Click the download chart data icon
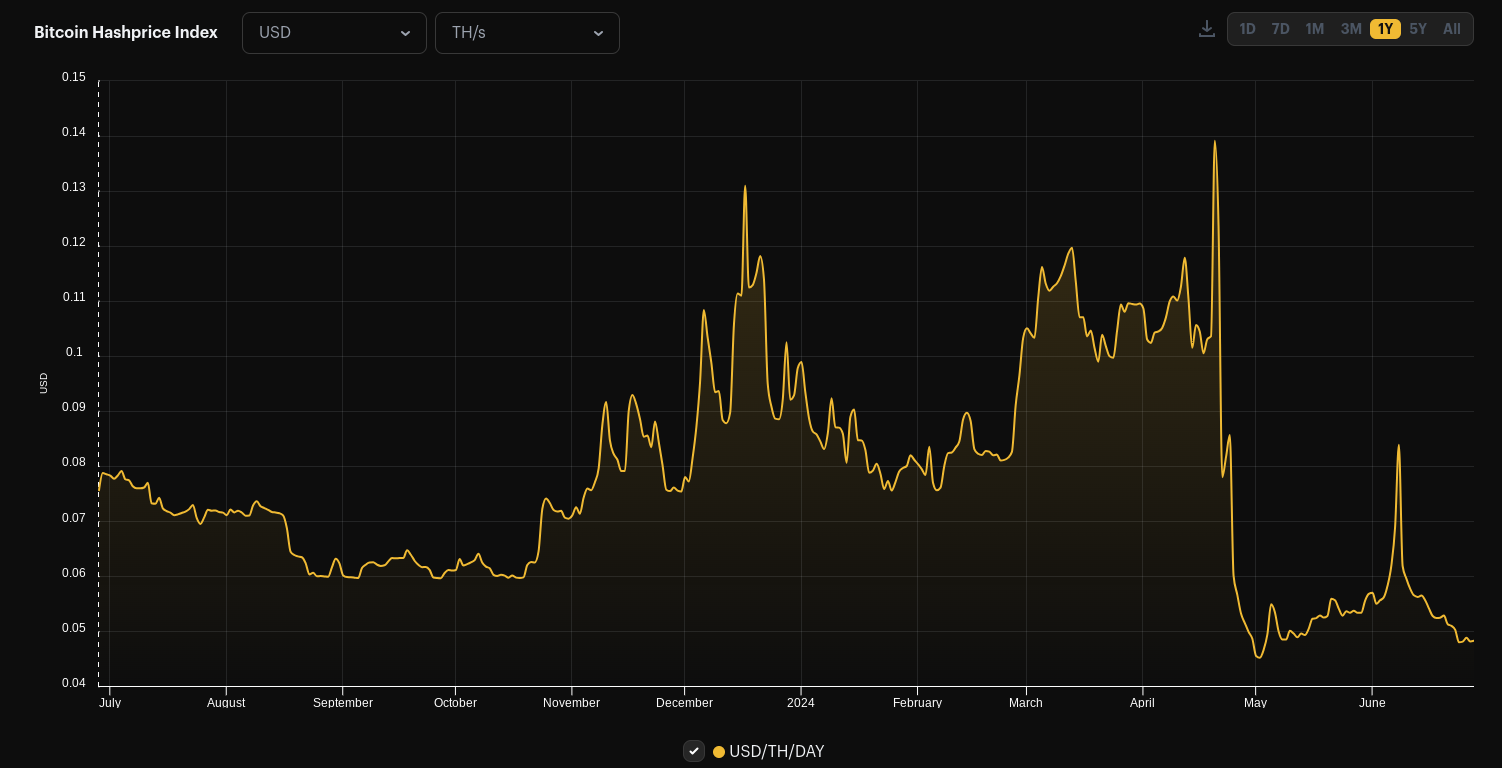Image resolution: width=1502 pixels, height=768 pixels. (x=1206, y=29)
